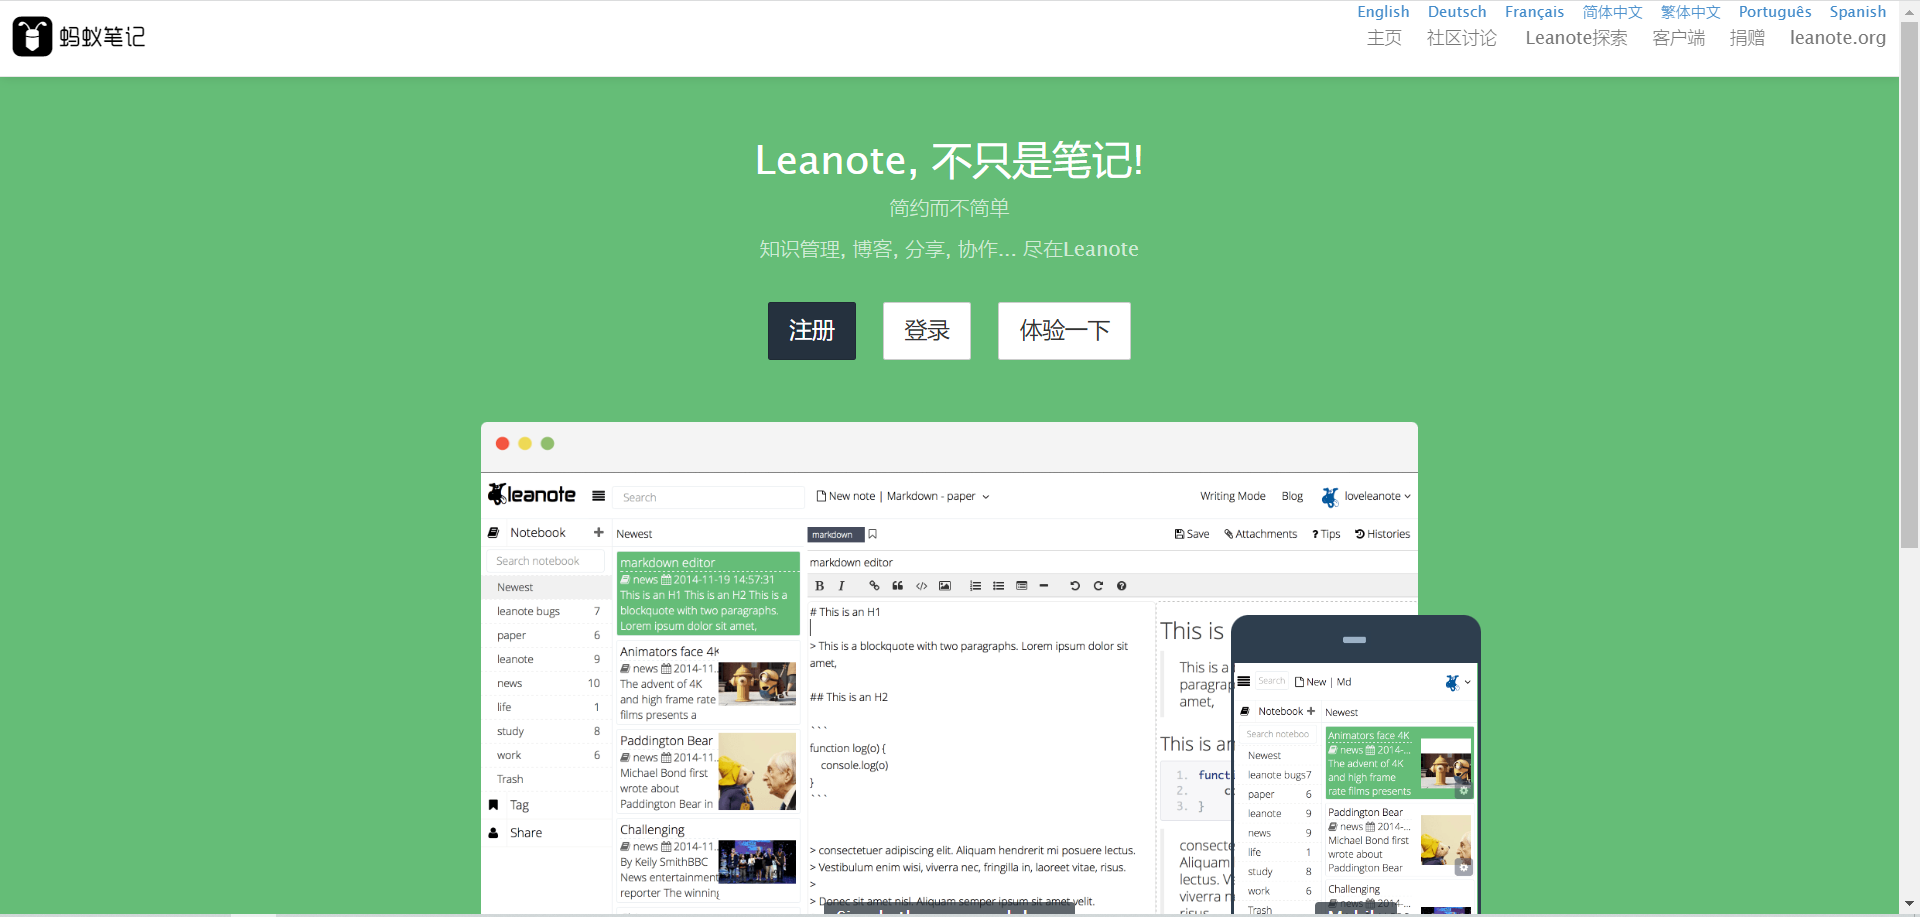
Task: Choose 繁体中文 language option
Action: coord(1690,12)
